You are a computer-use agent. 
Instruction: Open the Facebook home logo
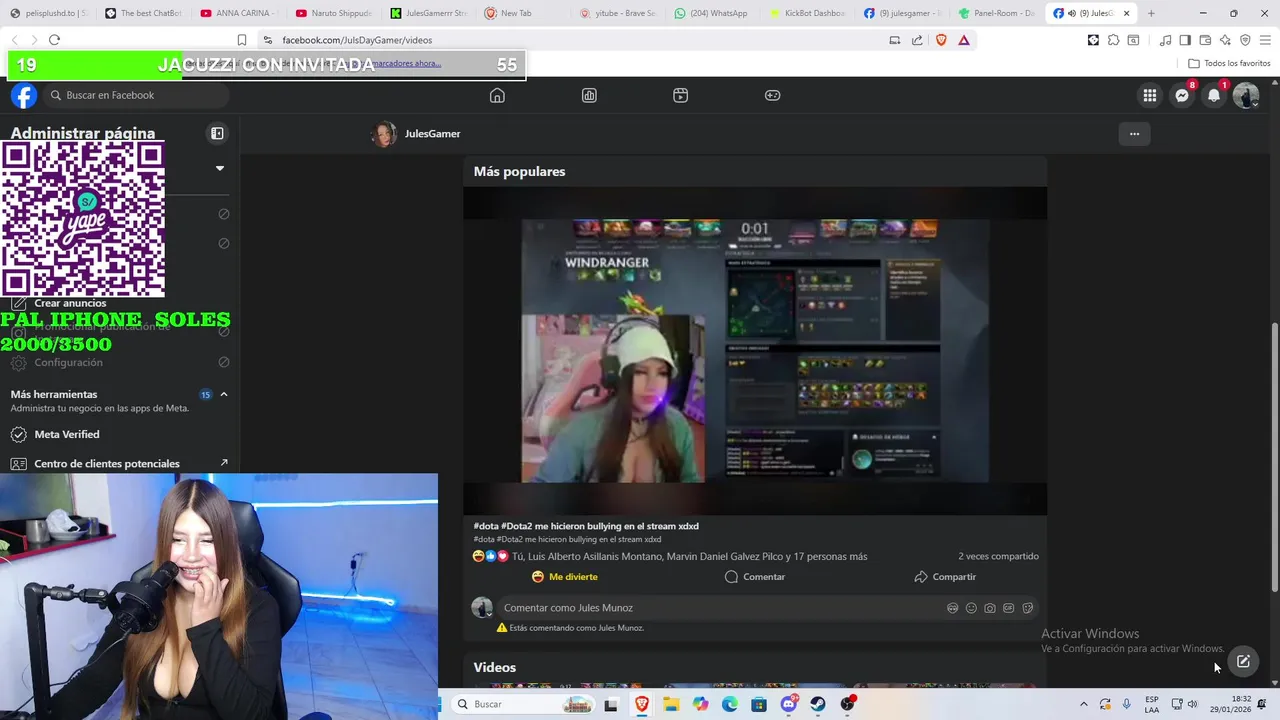[24, 95]
